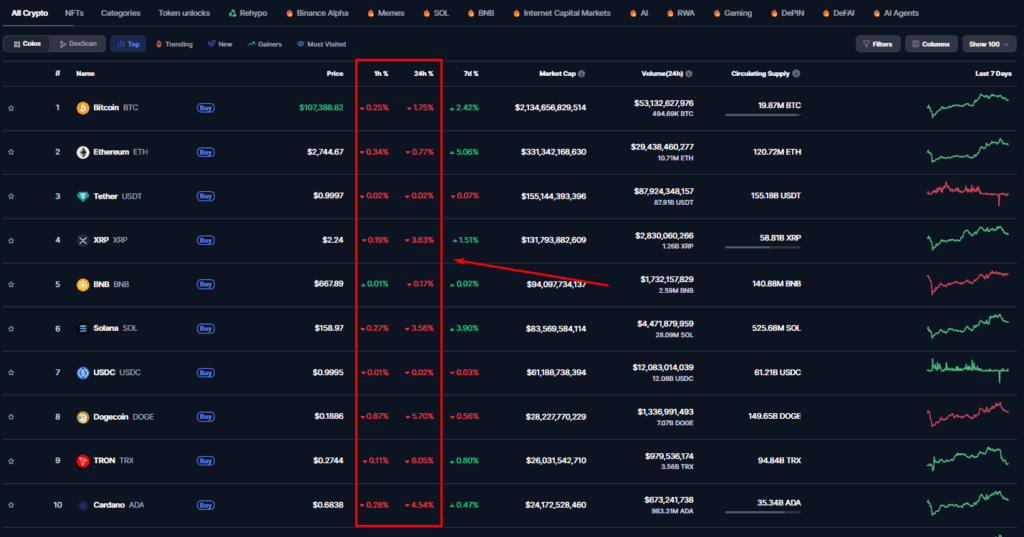Click the Ethereum coin logo

[x=83, y=152]
